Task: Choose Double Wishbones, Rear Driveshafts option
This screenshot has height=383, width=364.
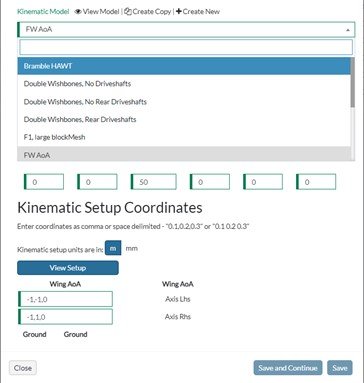Action: pyautogui.click(x=184, y=119)
